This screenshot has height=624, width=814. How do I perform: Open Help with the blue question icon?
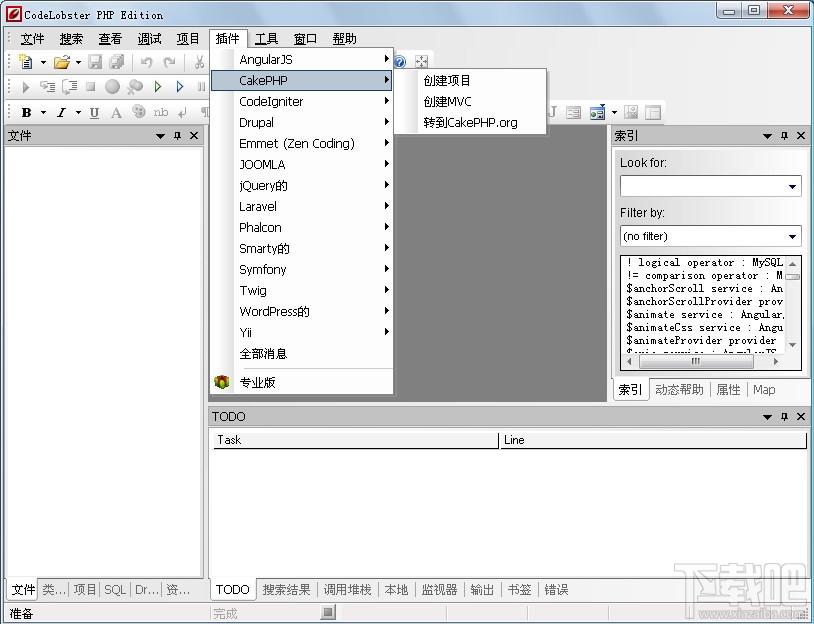400,62
